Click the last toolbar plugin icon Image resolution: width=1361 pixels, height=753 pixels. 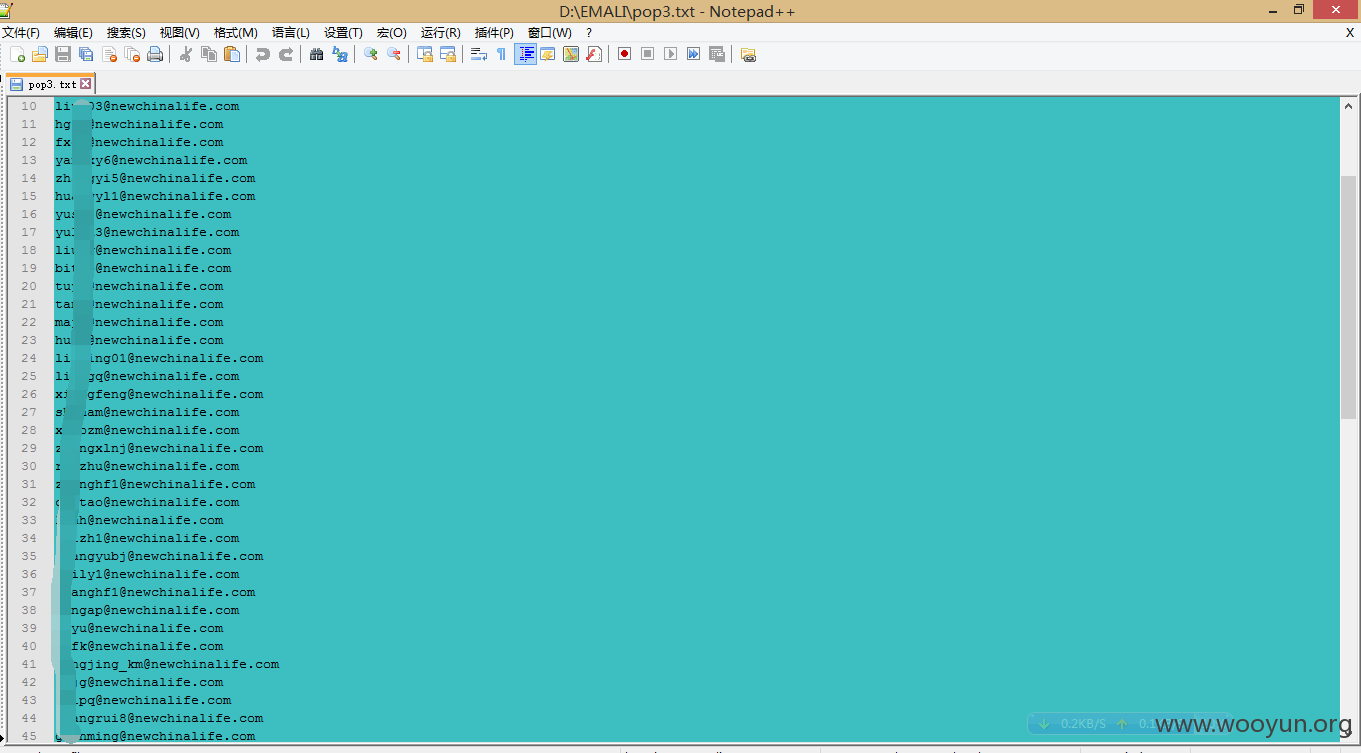[747, 54]
